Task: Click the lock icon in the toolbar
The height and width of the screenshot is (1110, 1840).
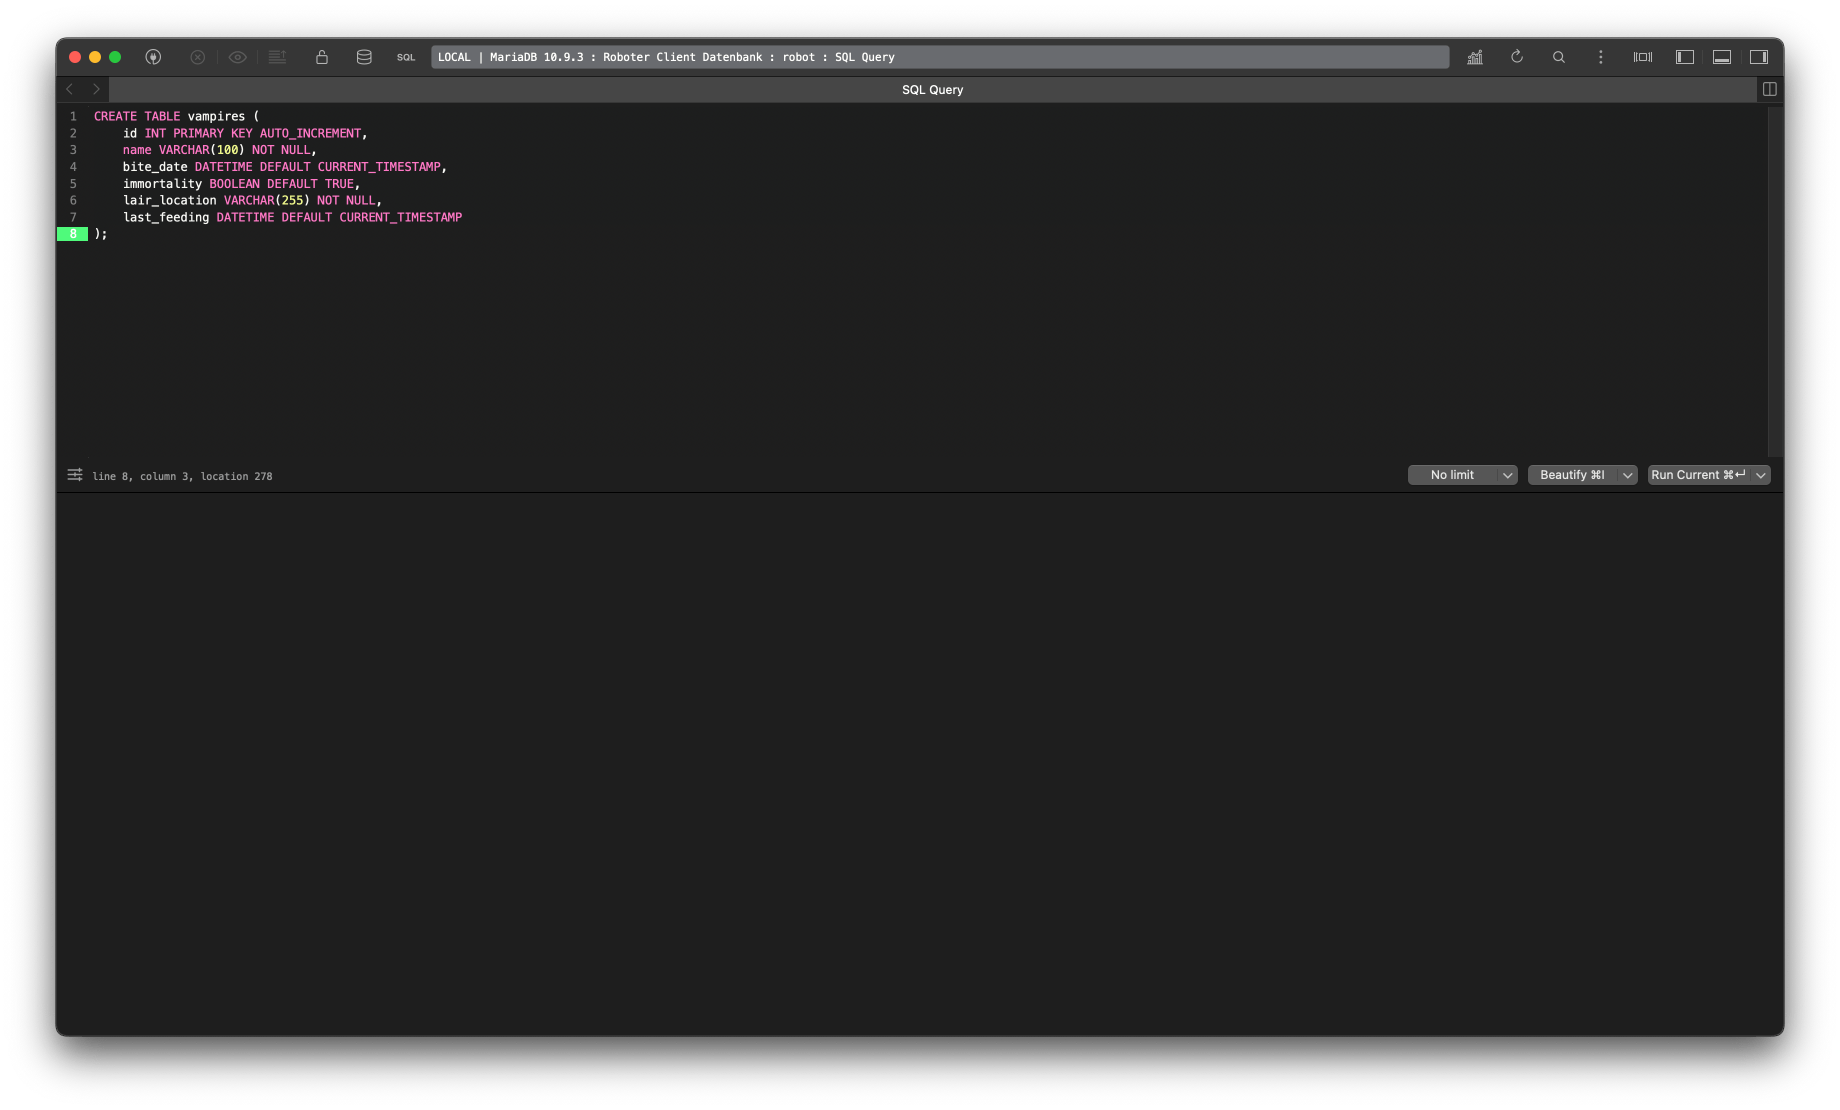Action: tap(322, 57)
